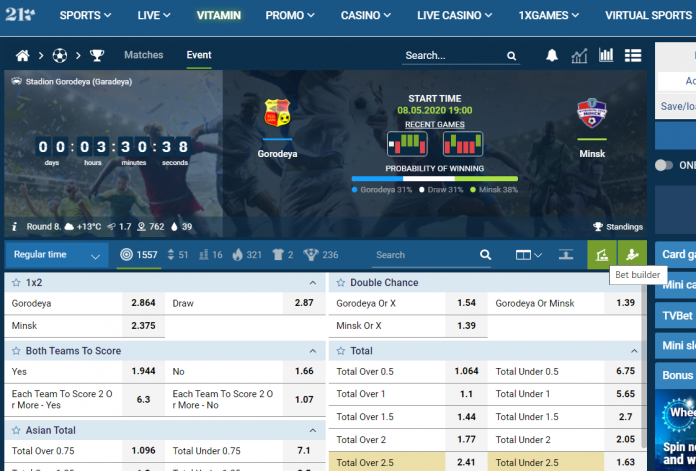696x471 pixels.
Task: Open Standings trophy link
Action: click(618, 227)
